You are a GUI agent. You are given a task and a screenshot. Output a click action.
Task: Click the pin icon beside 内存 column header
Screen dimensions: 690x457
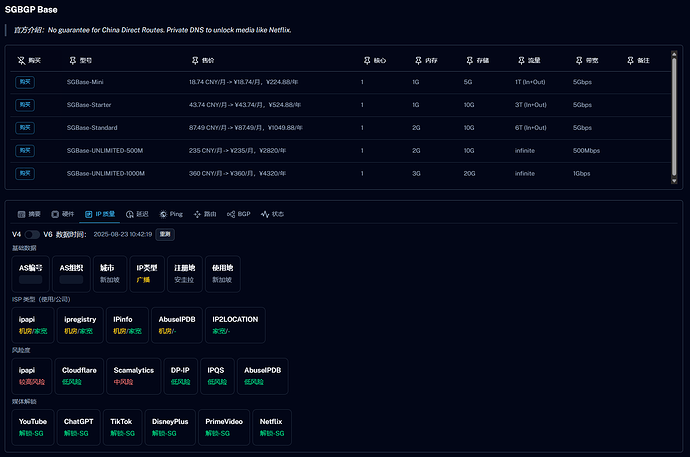pos(418,61)
